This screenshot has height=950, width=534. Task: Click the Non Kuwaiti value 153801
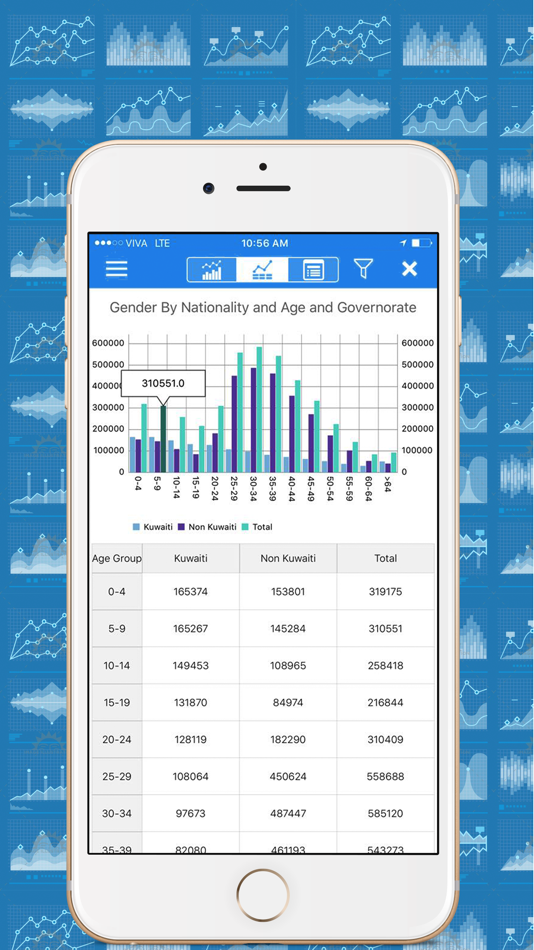[288, 591]
